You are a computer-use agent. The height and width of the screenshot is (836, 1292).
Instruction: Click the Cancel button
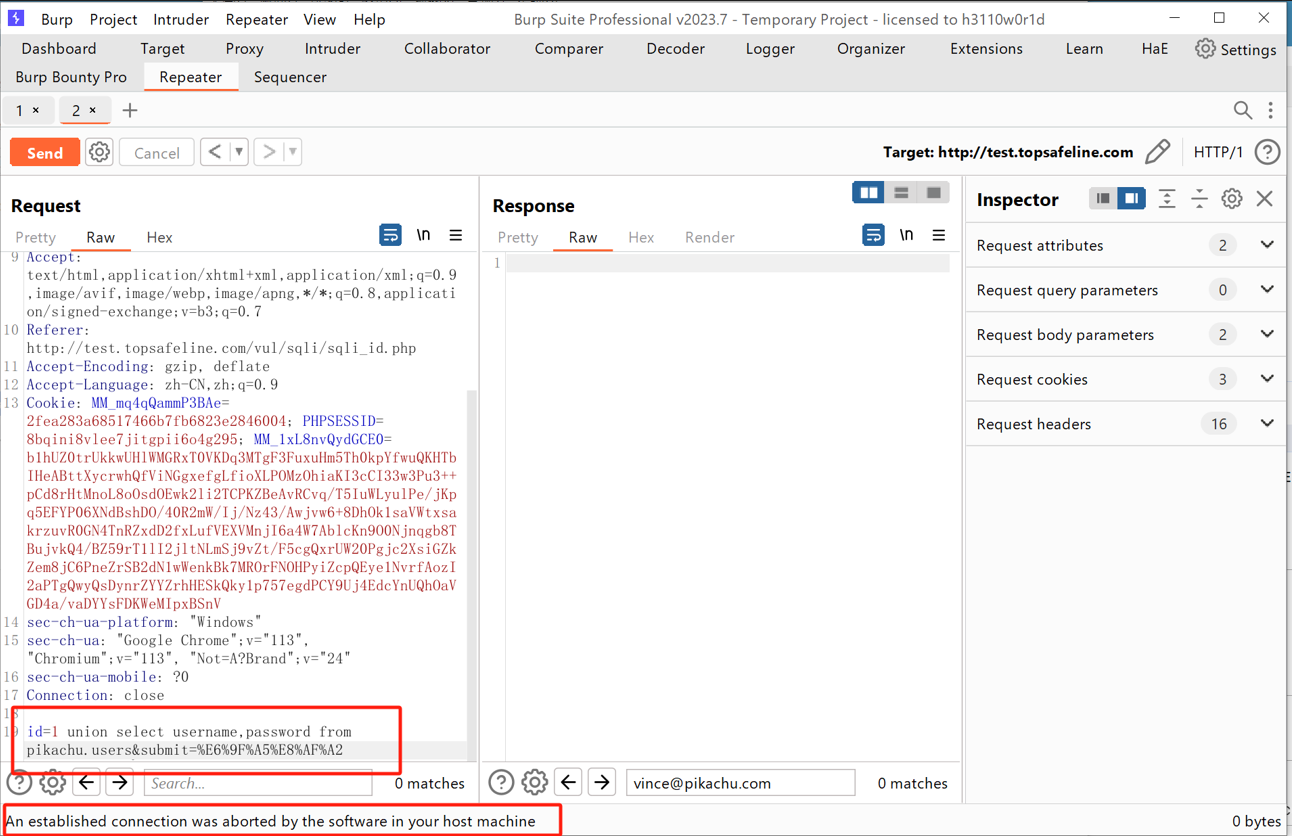click(x=157, y=152)
